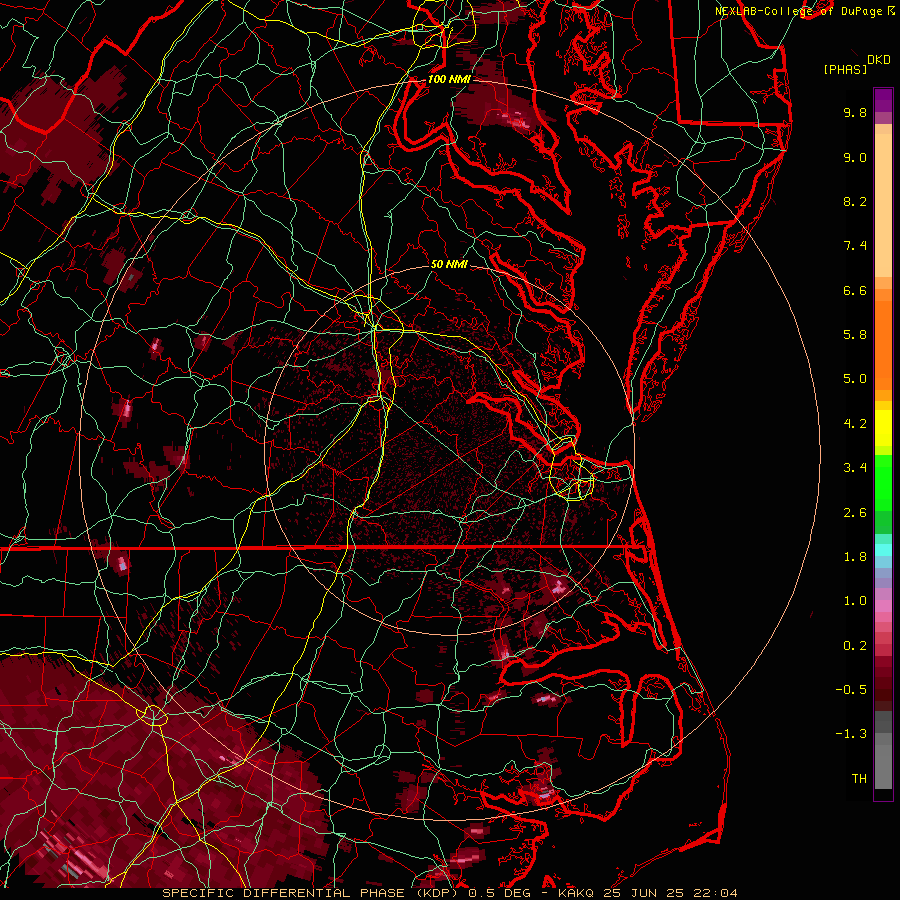The image size is (900, 900).
Task: Select the 9.0 legend value
Action: pos(855,157)
